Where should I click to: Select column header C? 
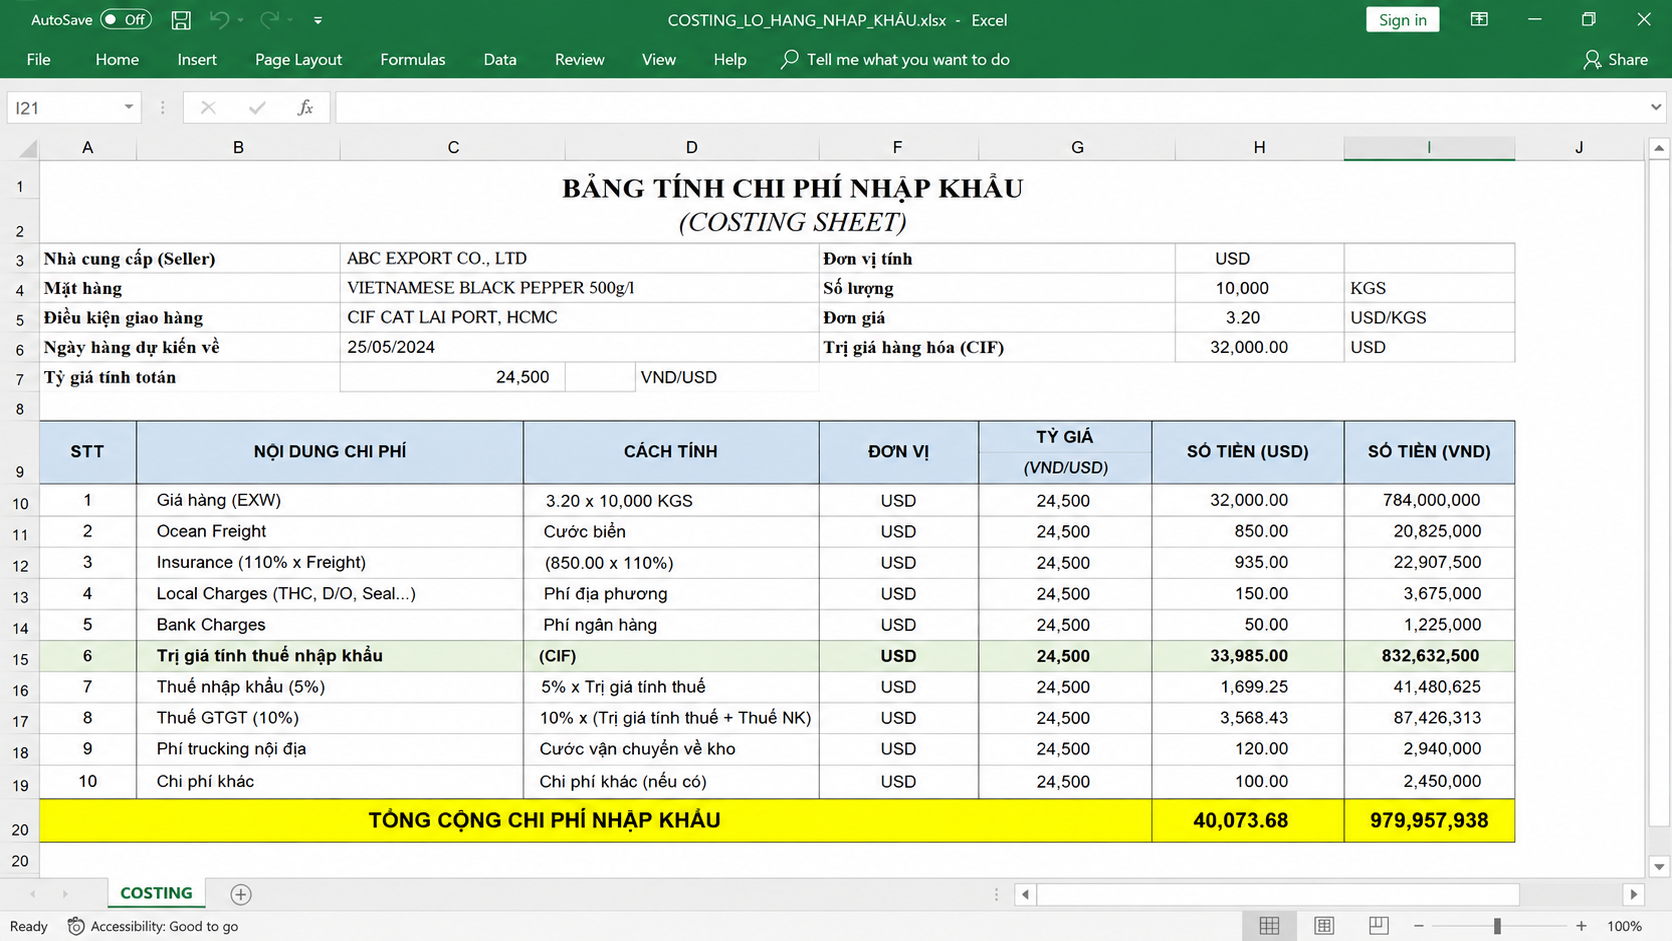453,148
